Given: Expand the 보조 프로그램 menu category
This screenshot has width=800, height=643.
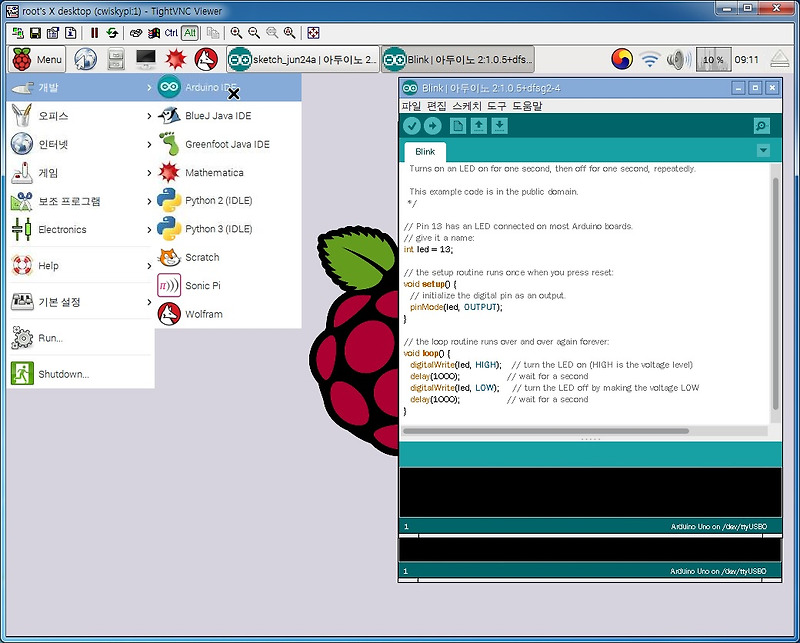Looking at the screenshot, I should pyautogui.click(x=80, y=201).
